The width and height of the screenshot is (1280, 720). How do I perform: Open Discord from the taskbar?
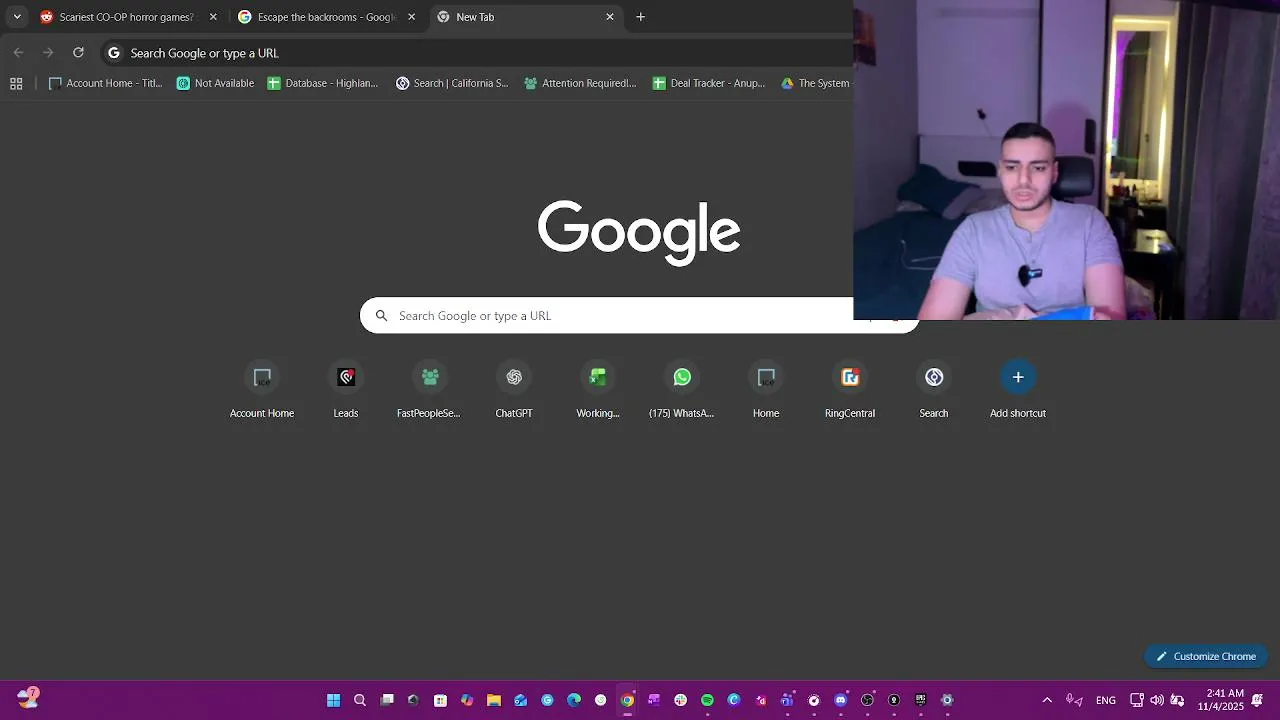(841, 700)
